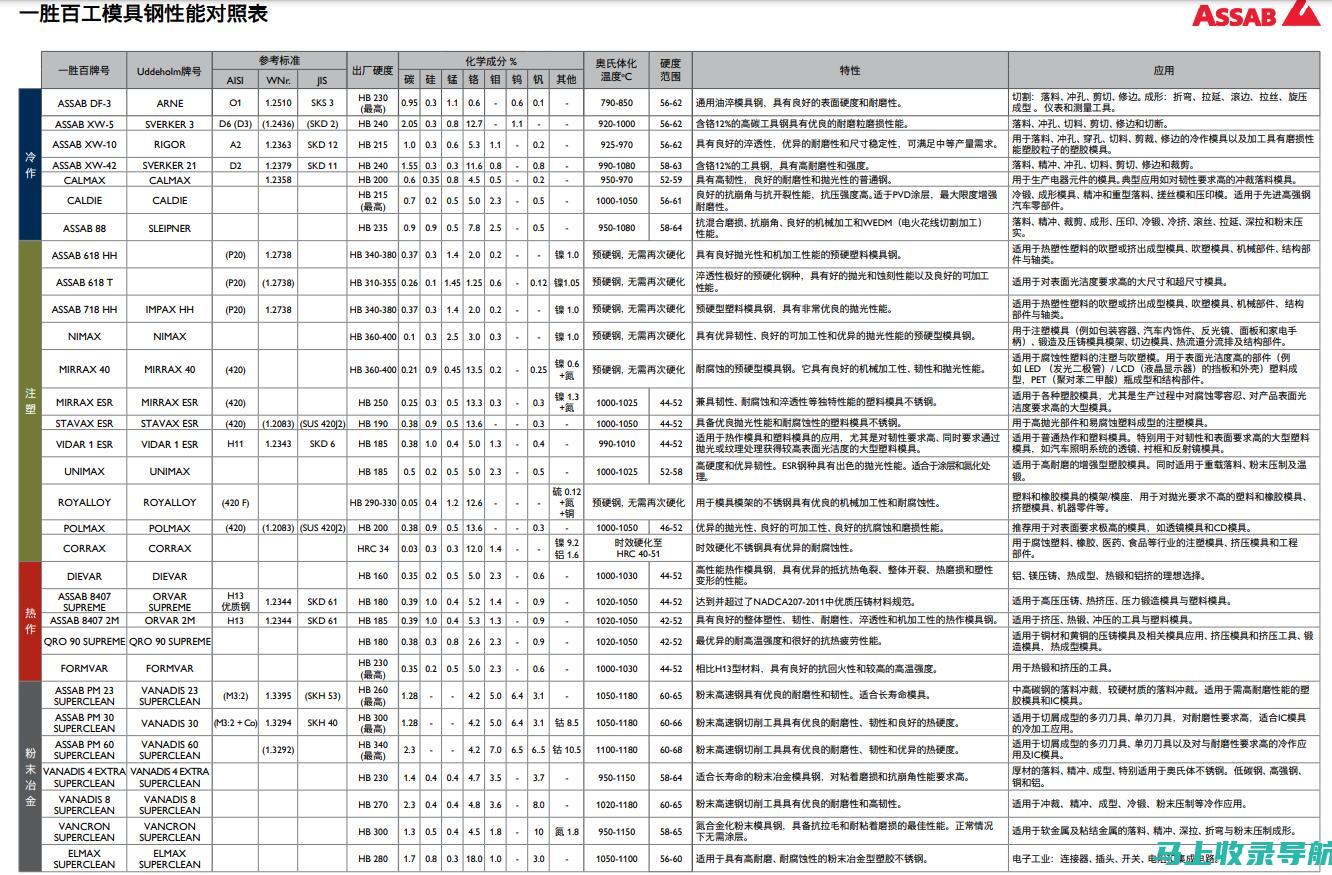1332x875 pixels.
Task: Click the 时效硬化至 HRC 40-51 cell
Action: [638, 548]
